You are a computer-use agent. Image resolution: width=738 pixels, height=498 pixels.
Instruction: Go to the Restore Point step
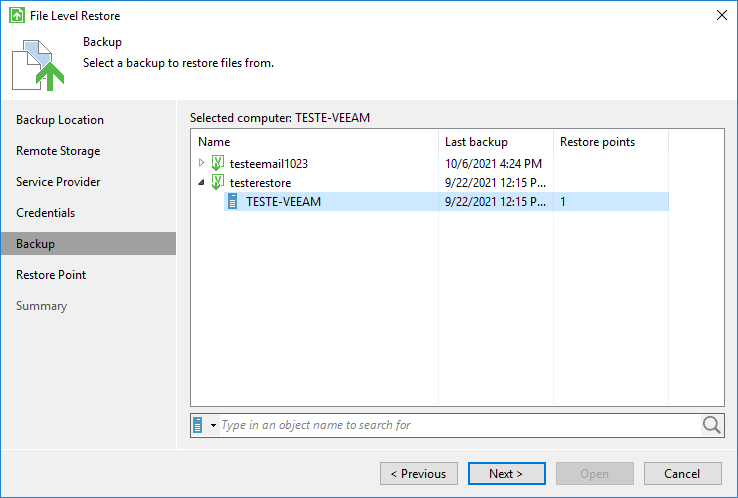[51, 274]
